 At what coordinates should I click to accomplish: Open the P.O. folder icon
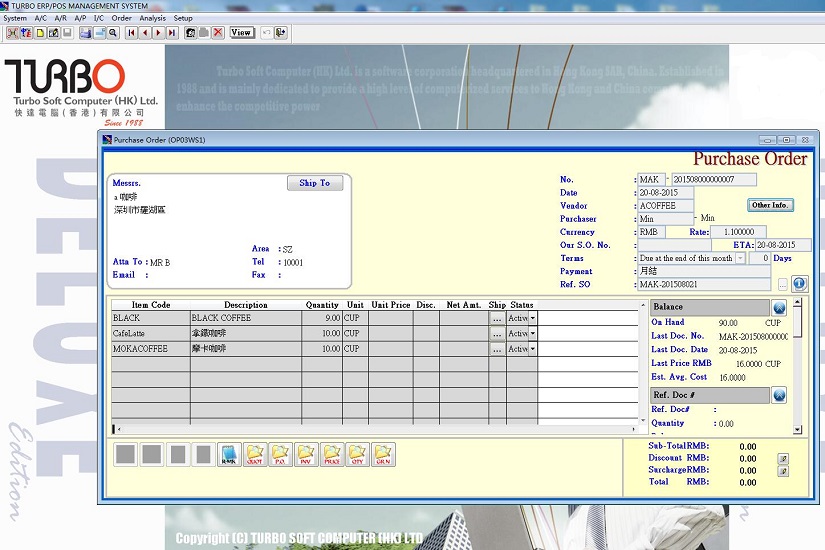tap(280, 455)
